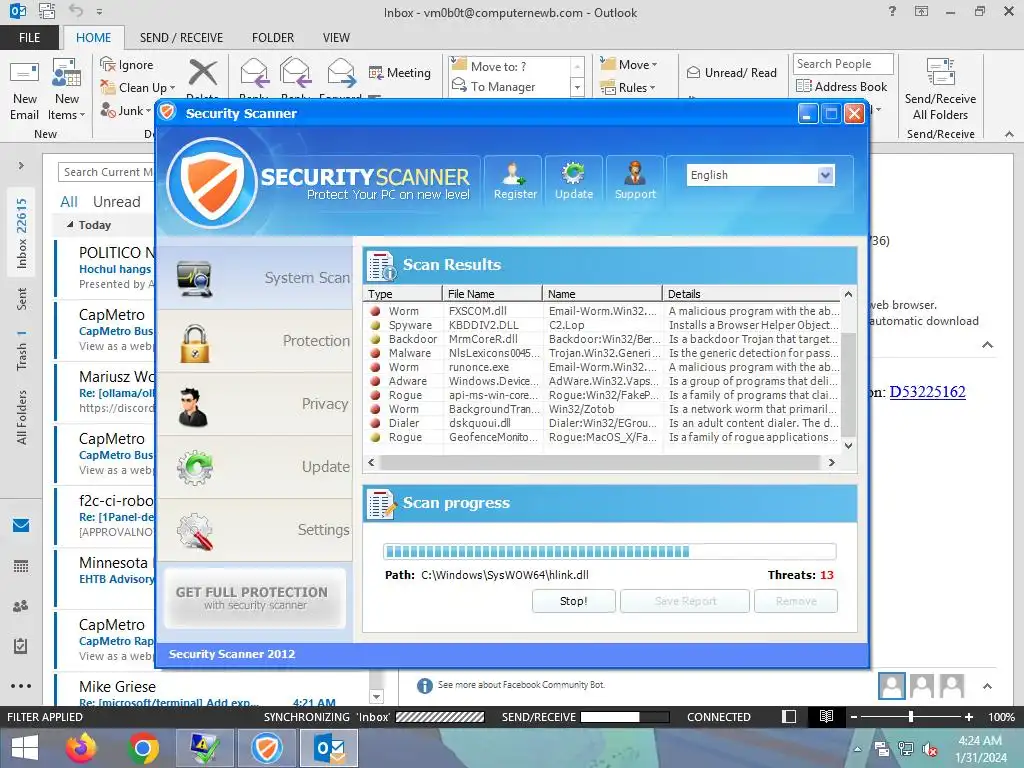Click the Reply All envelope icon
The height and width of the screenshot is (768, 1024).
(x=295, y=72)
